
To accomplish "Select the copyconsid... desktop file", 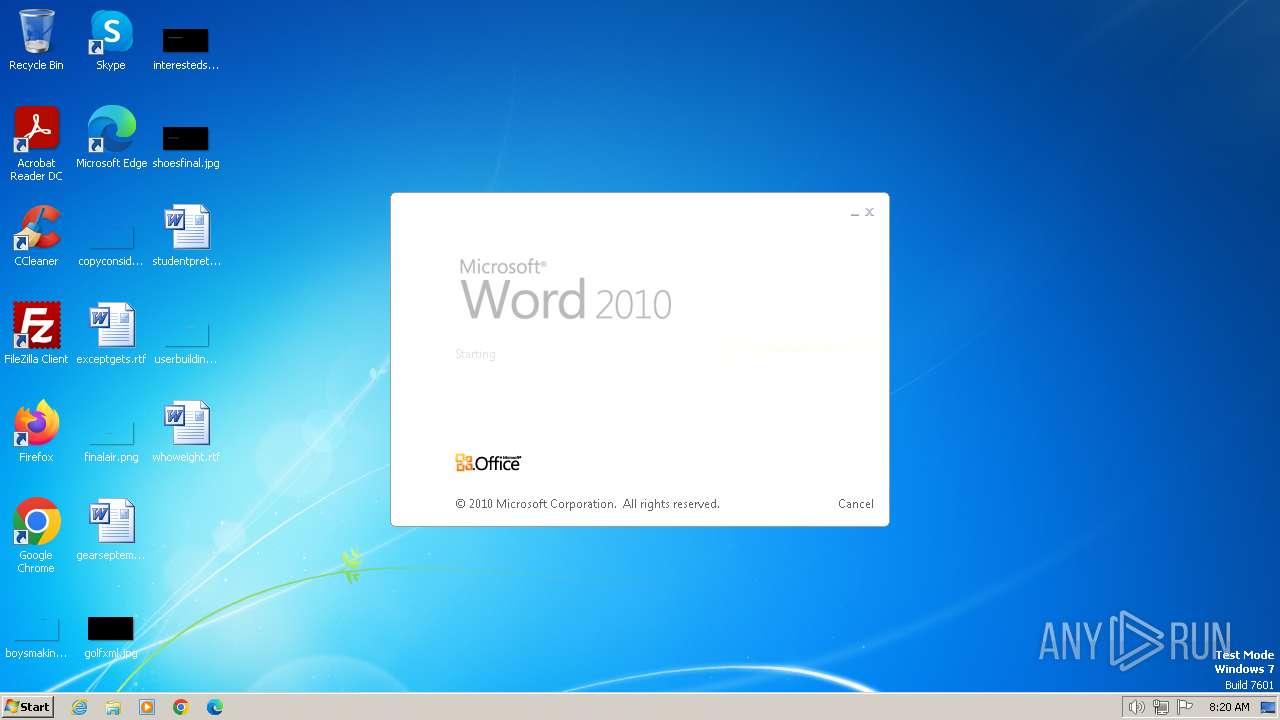I will tap(111, 244).
